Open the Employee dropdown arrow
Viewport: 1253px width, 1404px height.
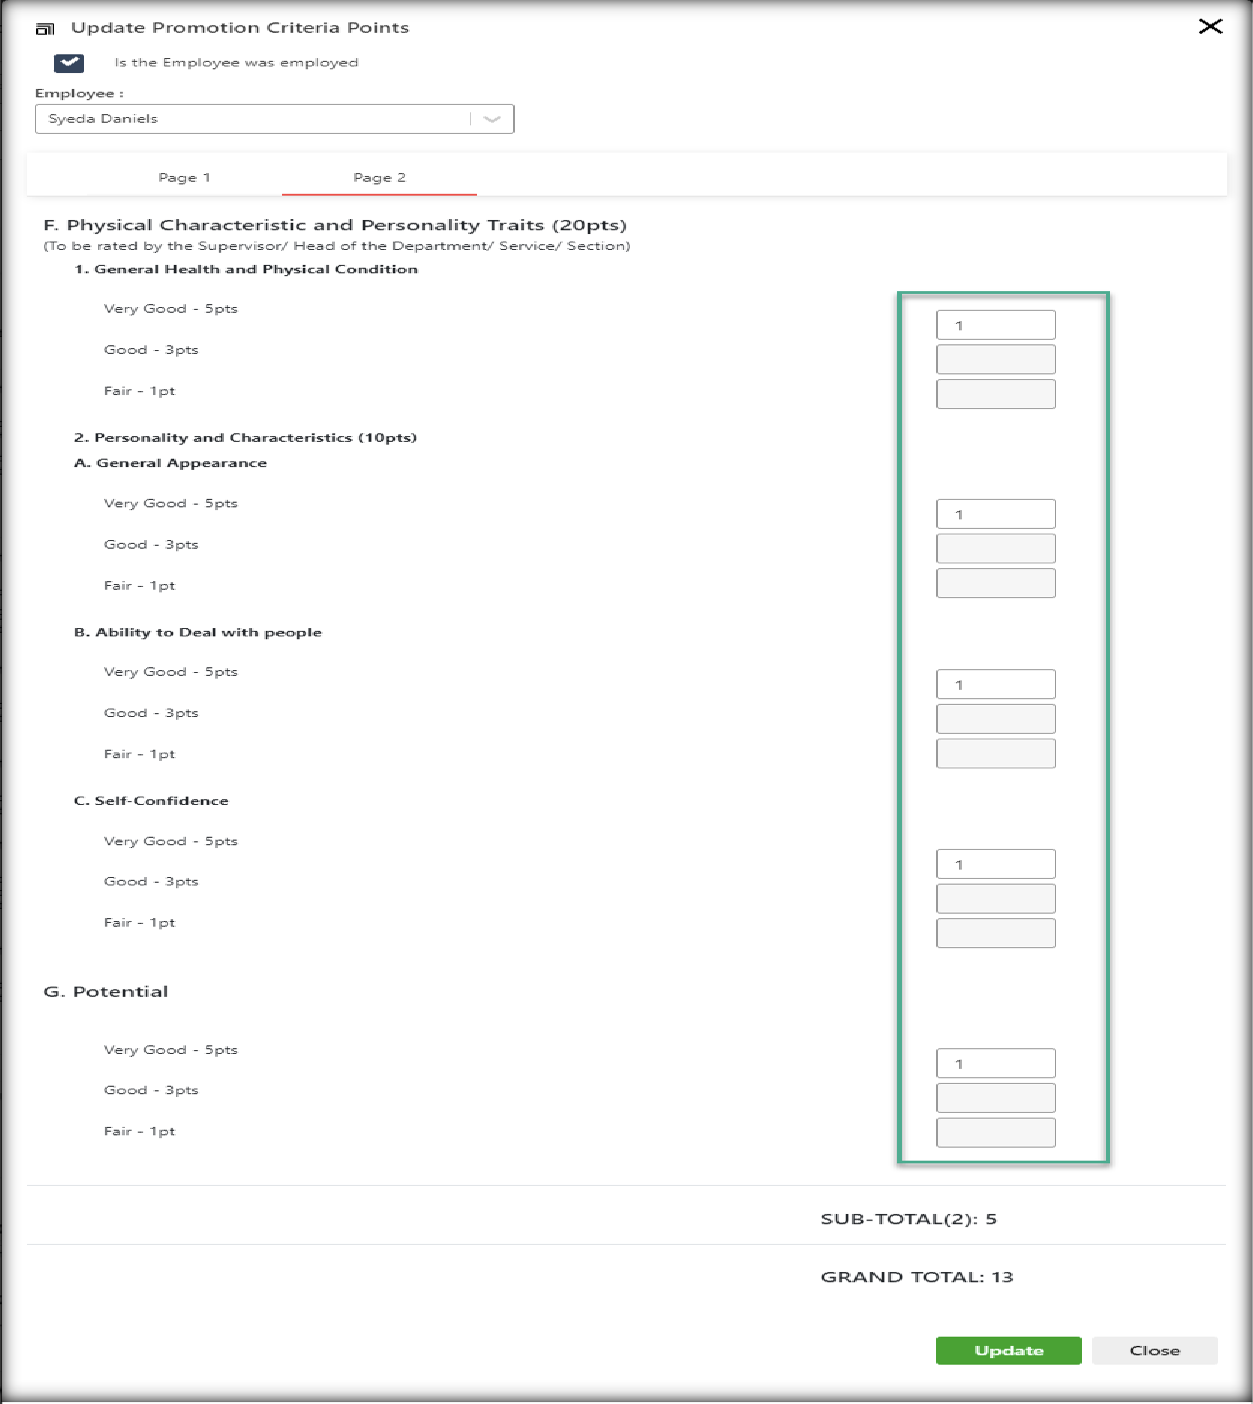491,119
